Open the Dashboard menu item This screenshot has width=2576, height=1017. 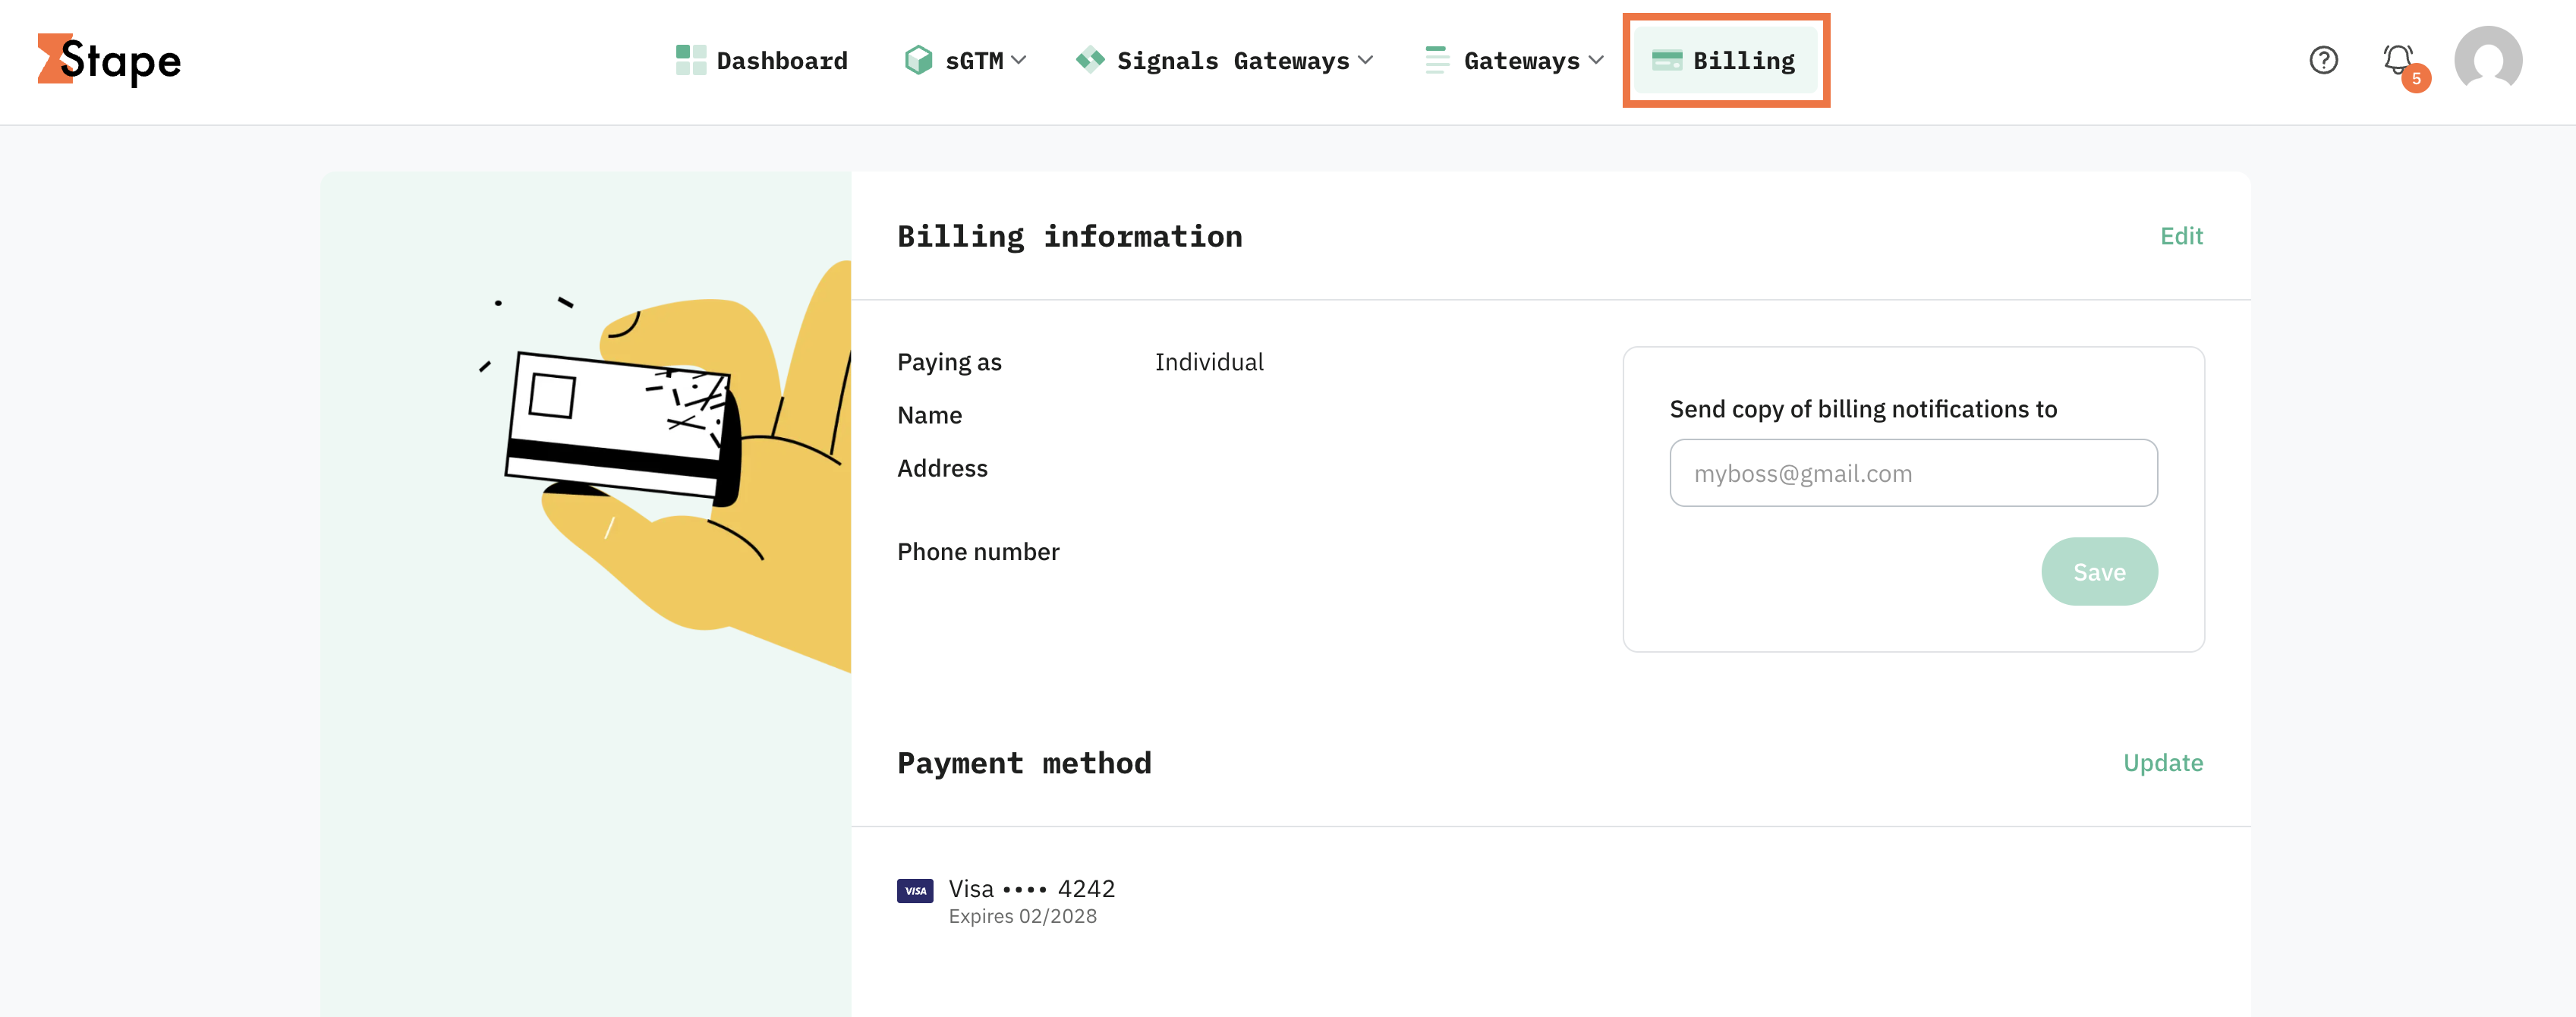pos(762,61)
